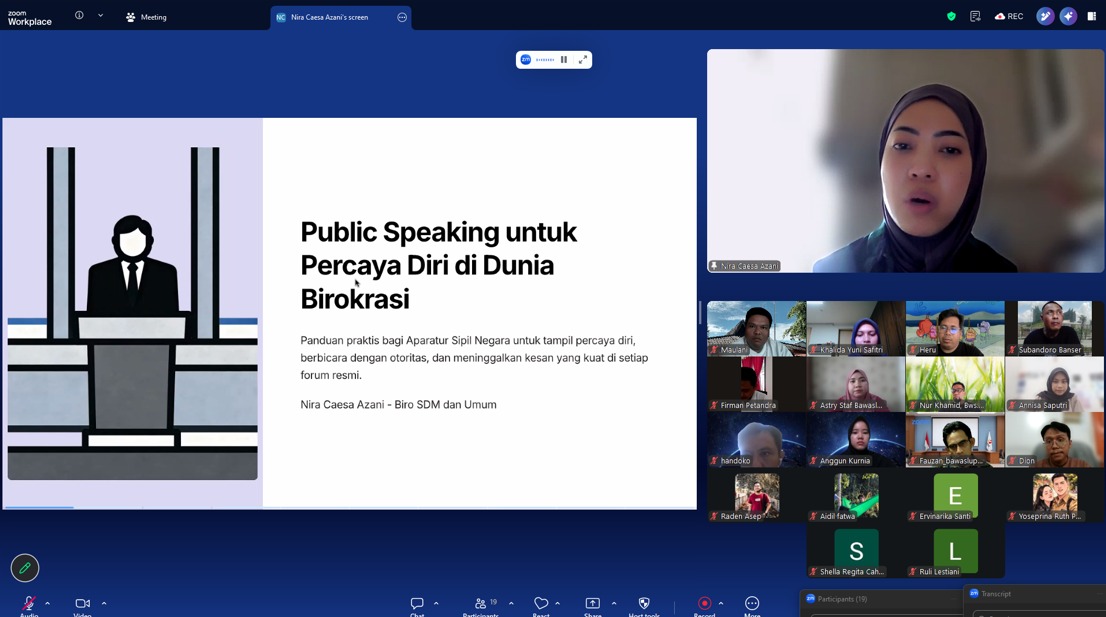1106x617 pixels.
Task: Open the Participants list icon
Action: (x=481, y=605)
